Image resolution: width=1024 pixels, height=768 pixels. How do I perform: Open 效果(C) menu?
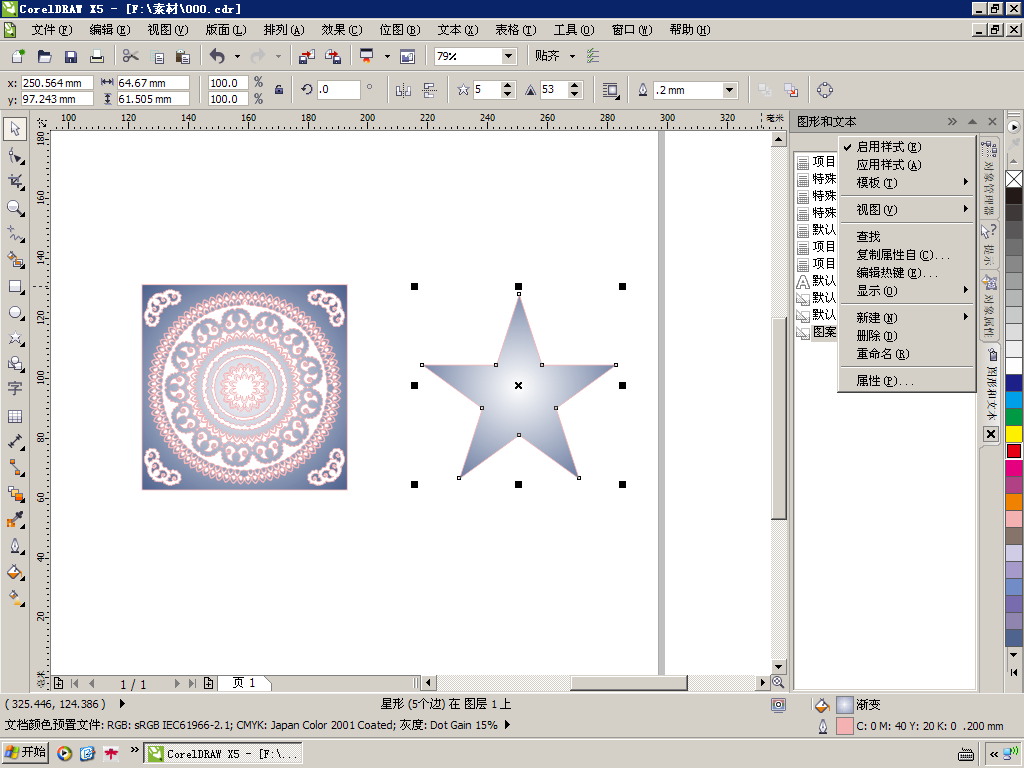click(342, 29)
